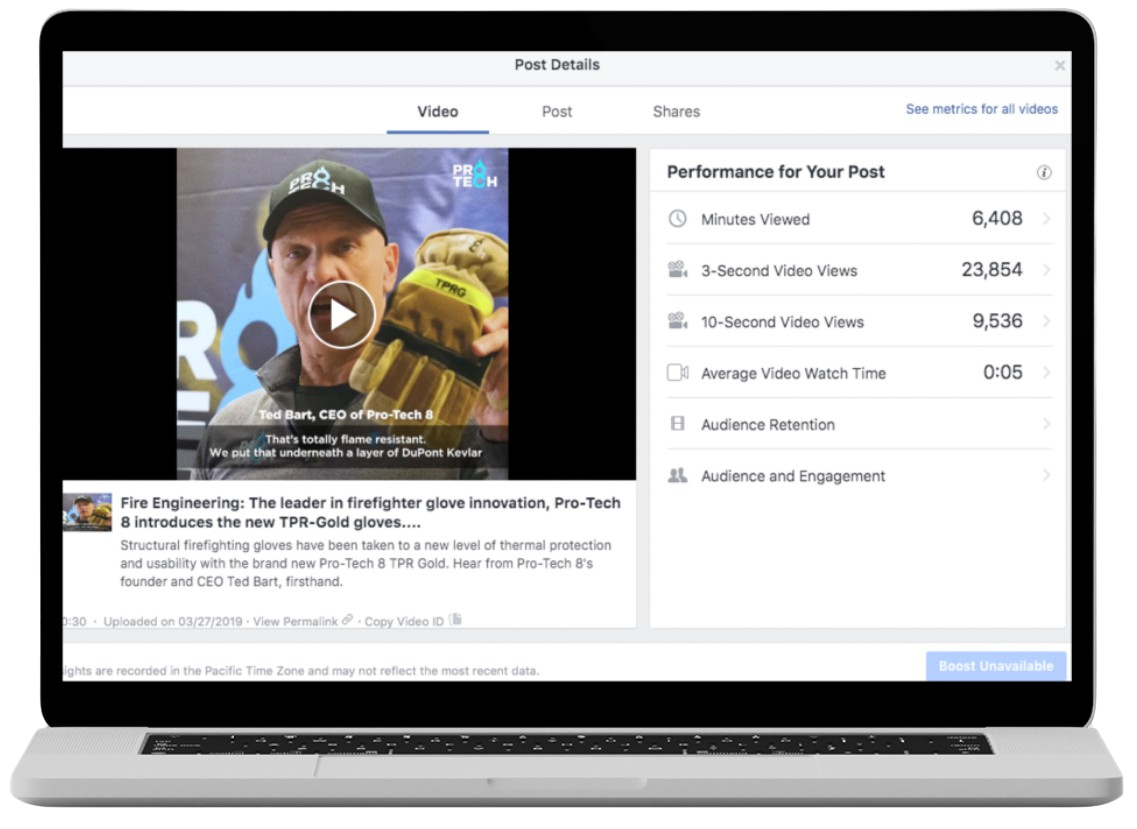Open the View Permalink link
1137x829 pixels.
click(295, 622)
